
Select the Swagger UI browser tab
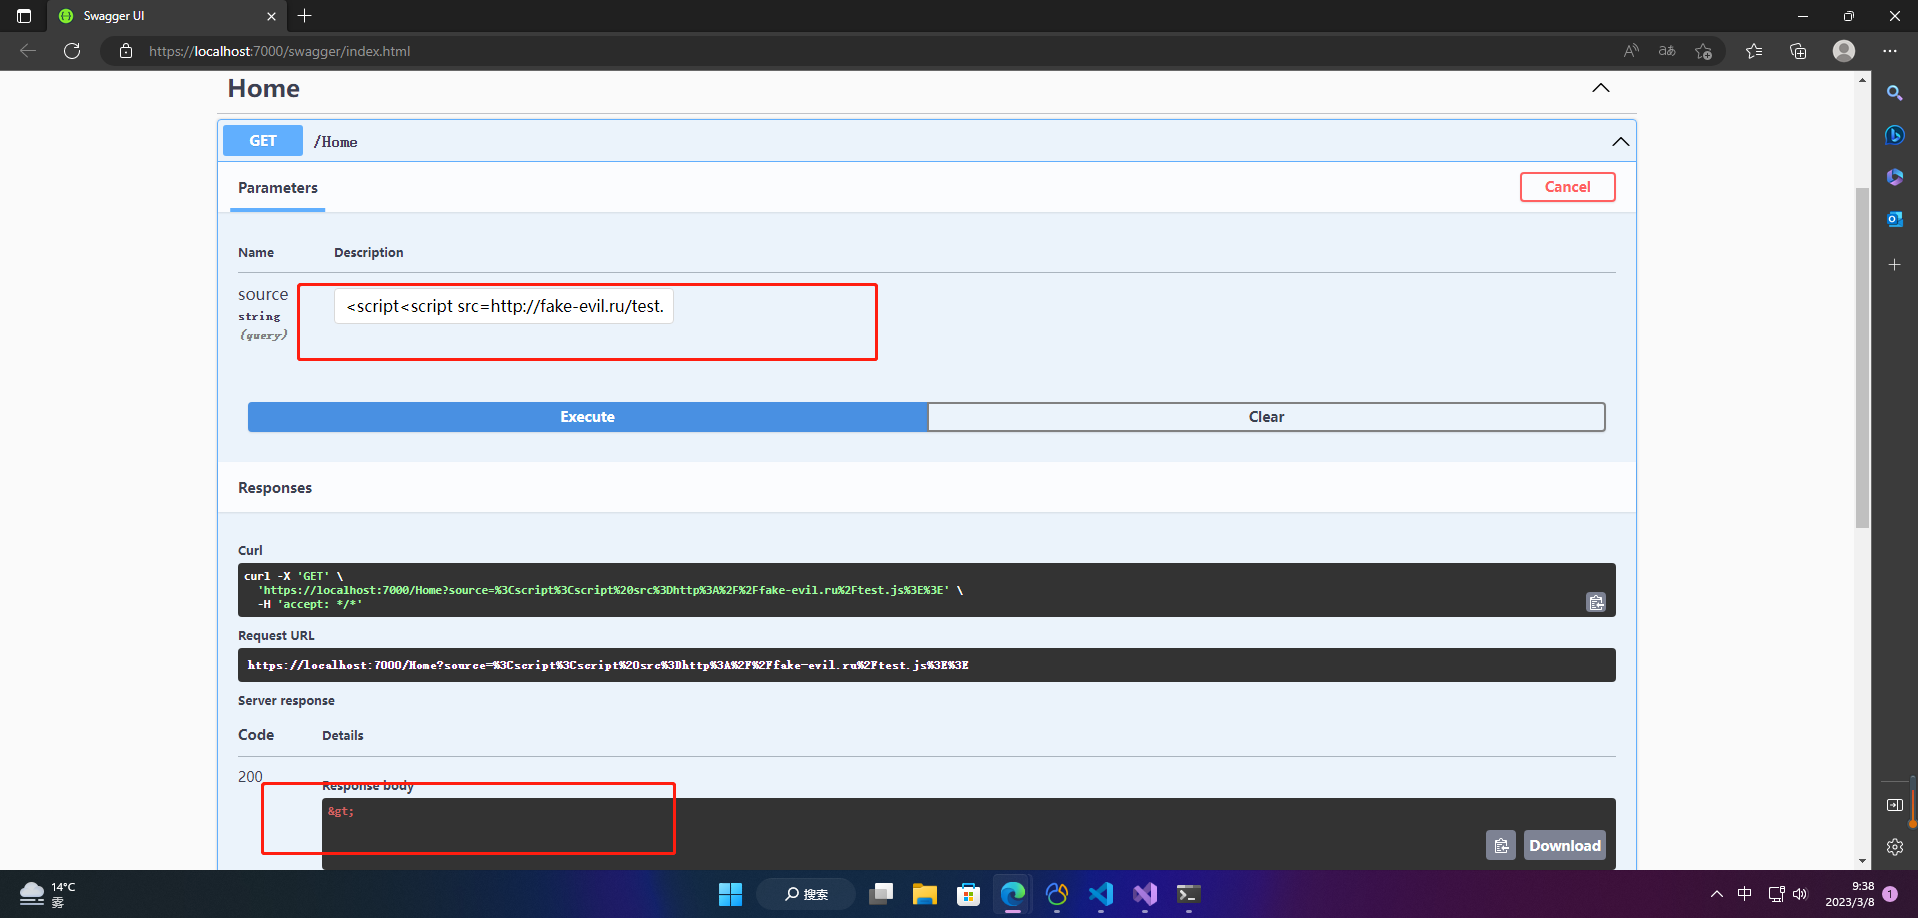tap(165, 16)
